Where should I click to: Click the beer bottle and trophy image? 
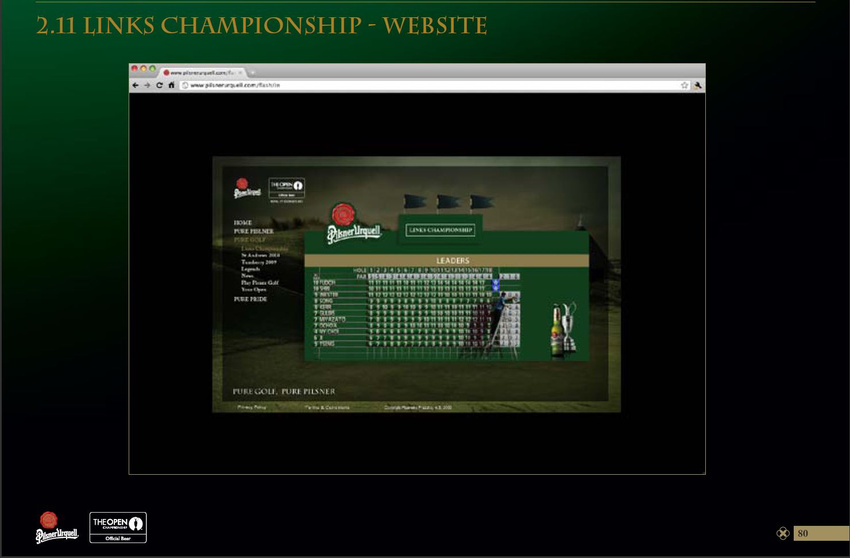pyautogui.click(x=564, y=329)
